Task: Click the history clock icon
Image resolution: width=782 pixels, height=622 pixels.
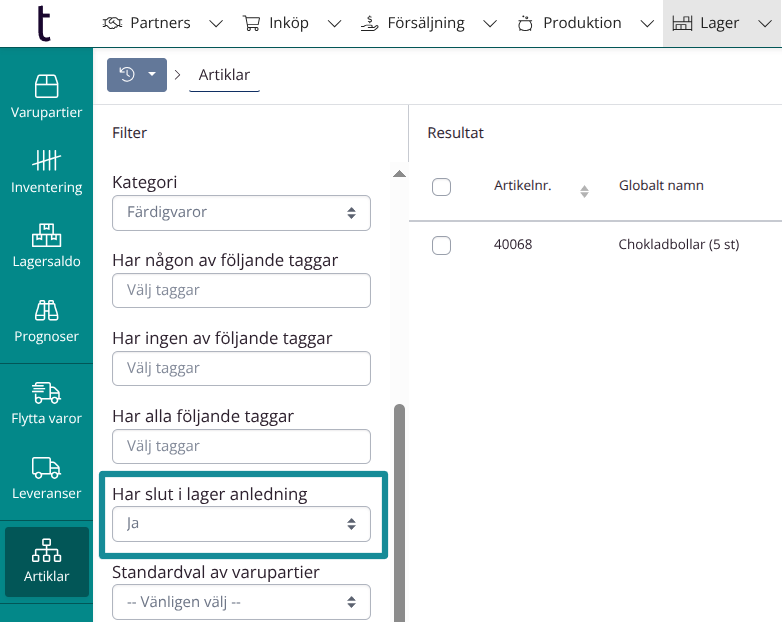Action: [x=127, y=74]
